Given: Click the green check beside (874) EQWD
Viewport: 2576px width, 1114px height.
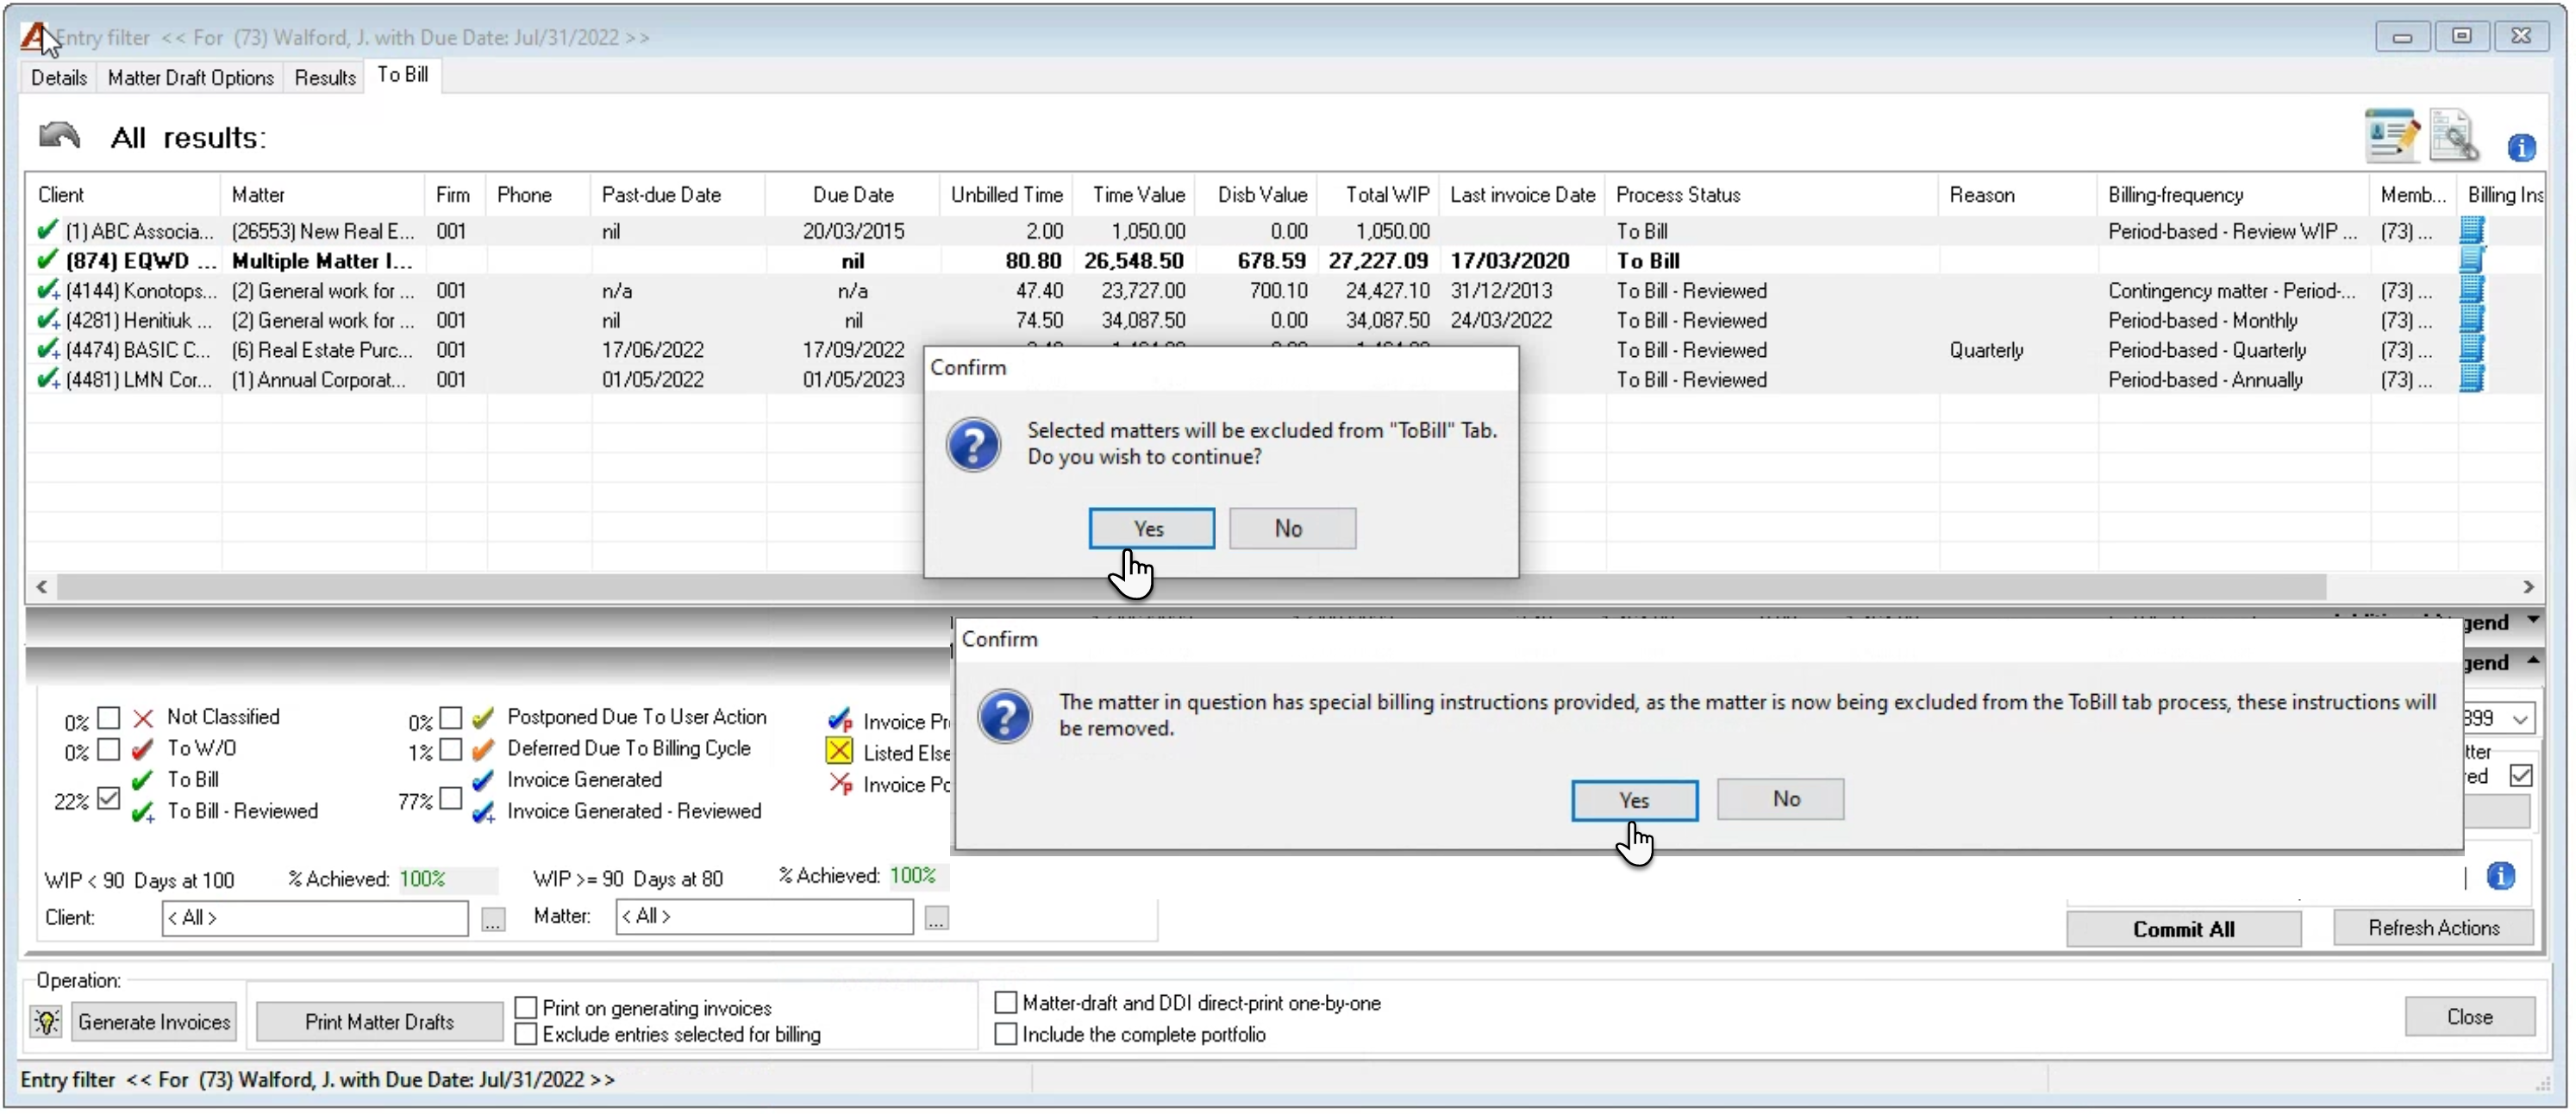Looking at the screenshot, I should [x=47, y=260].
